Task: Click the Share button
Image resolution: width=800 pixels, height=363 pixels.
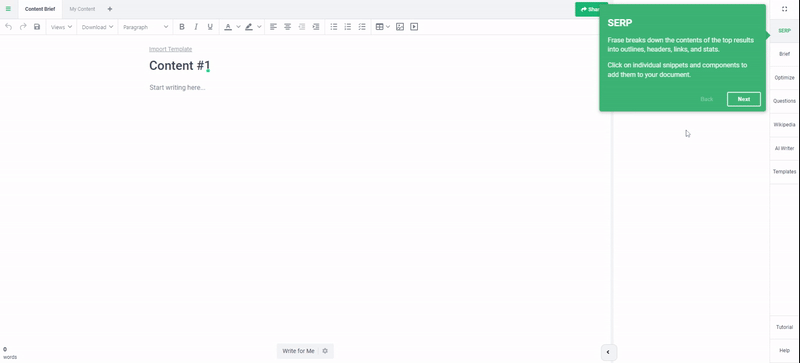Action: 588,9
